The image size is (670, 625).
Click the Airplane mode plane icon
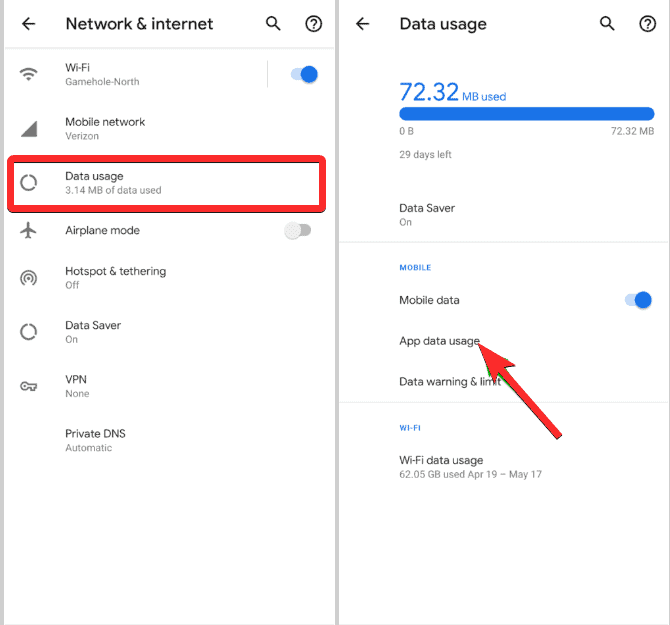tap(29, 230)
